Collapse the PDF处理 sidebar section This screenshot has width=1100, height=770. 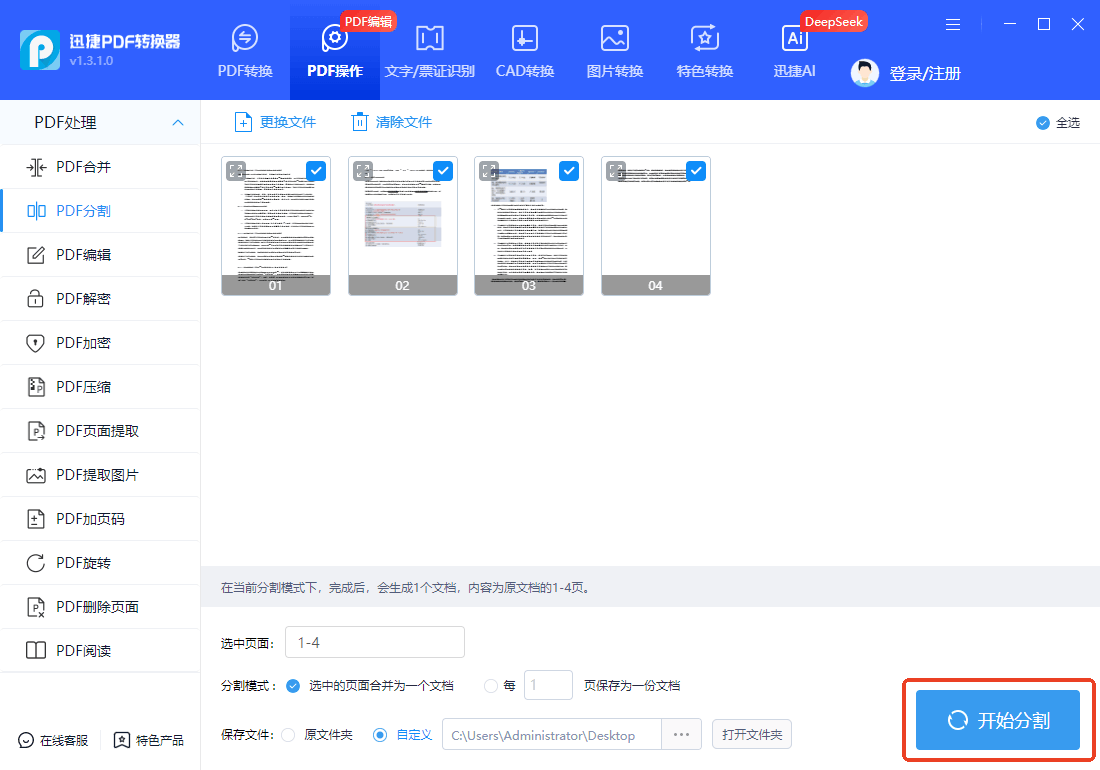click(x=178, y=123)
